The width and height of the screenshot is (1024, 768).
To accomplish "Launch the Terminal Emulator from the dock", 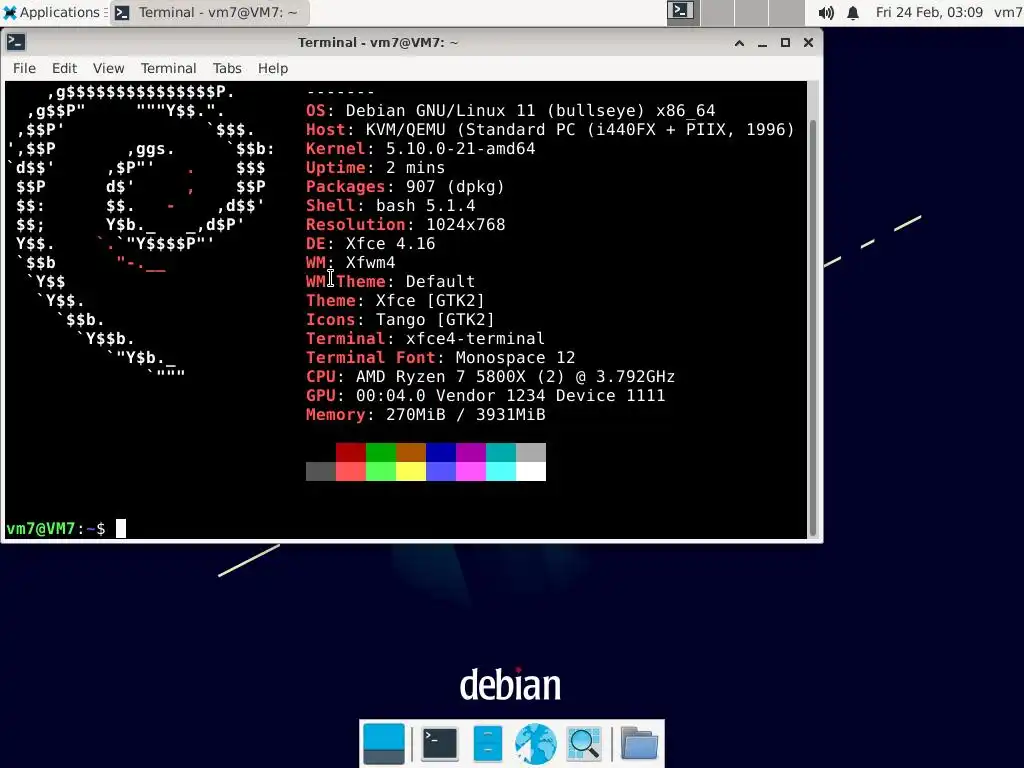I will tap(440, 743).
